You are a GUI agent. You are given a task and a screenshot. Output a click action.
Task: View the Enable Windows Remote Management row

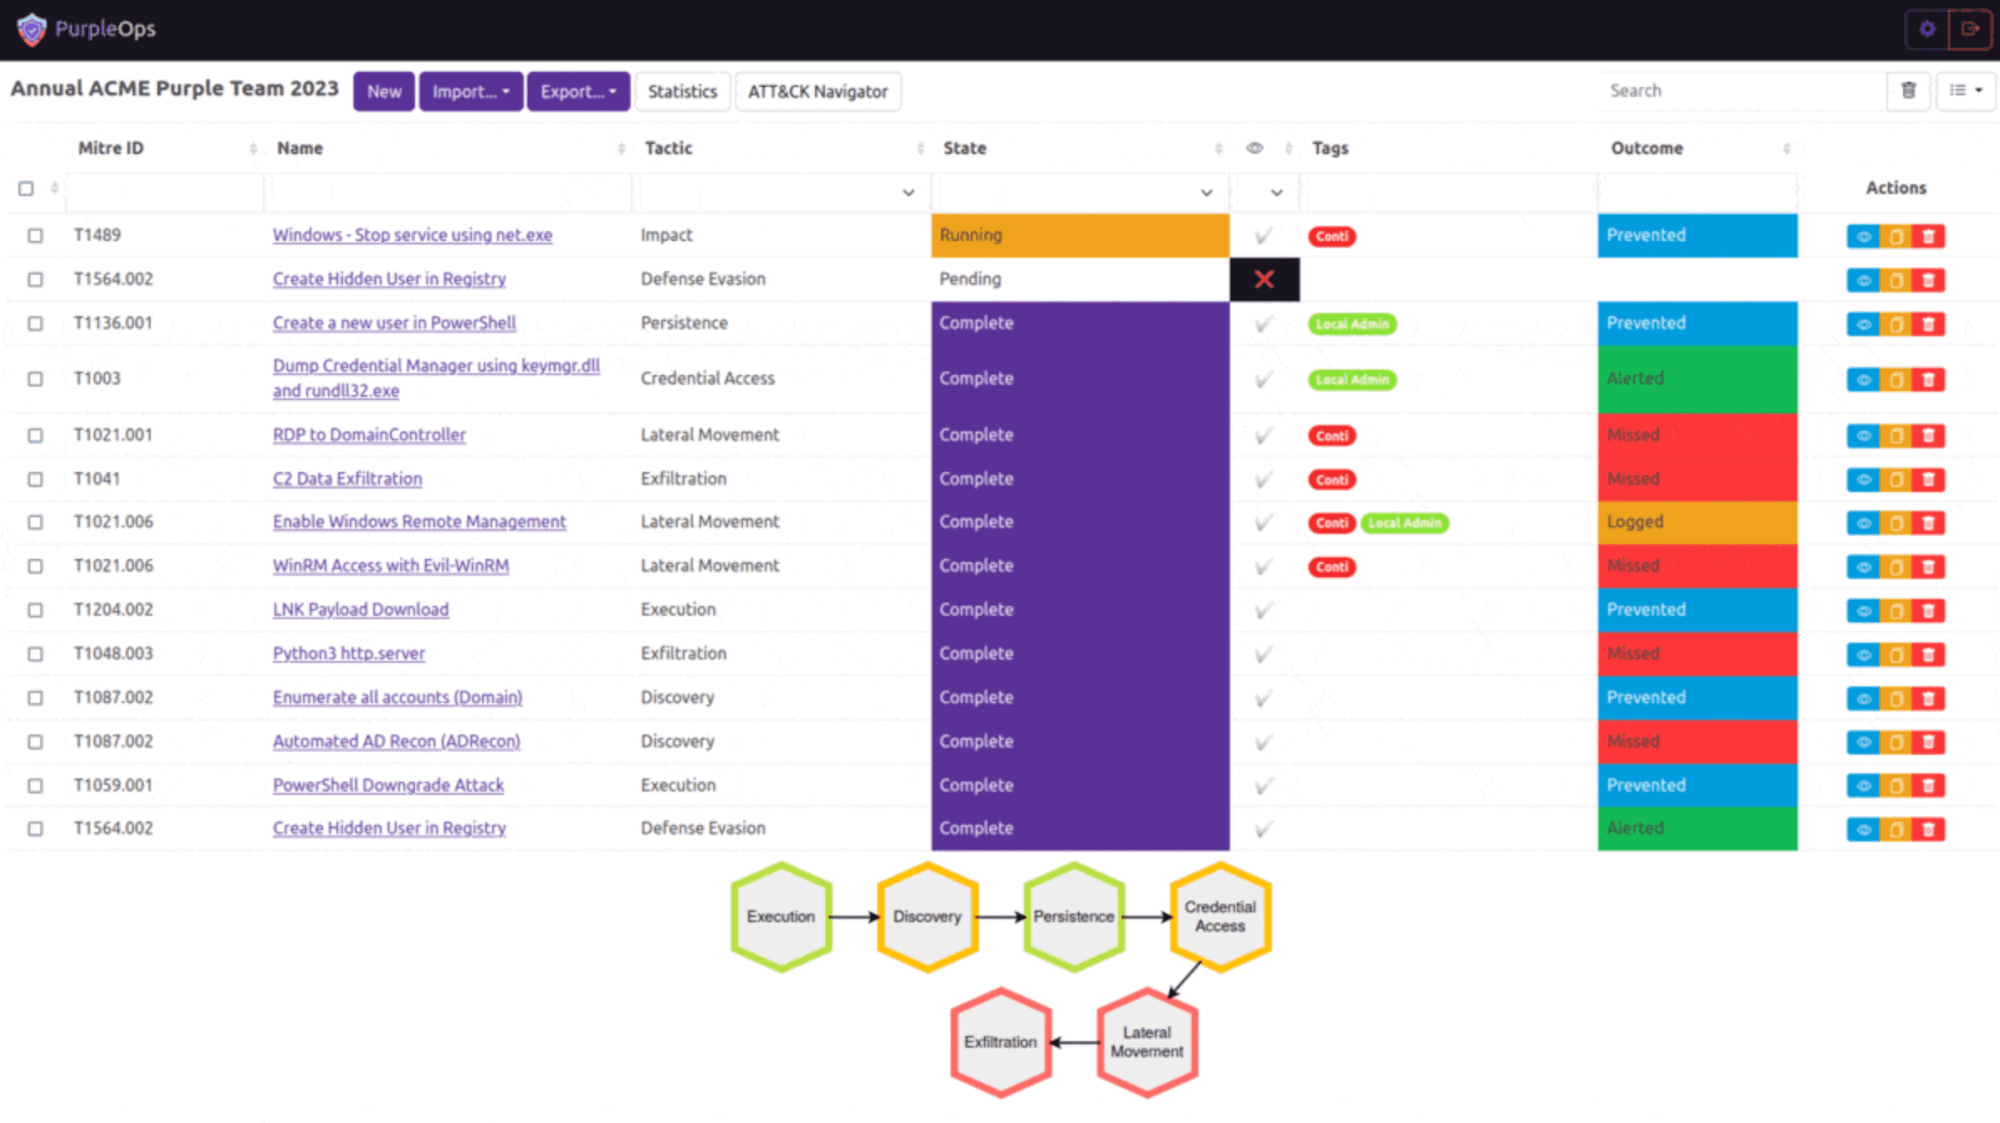click(1863, 523)
